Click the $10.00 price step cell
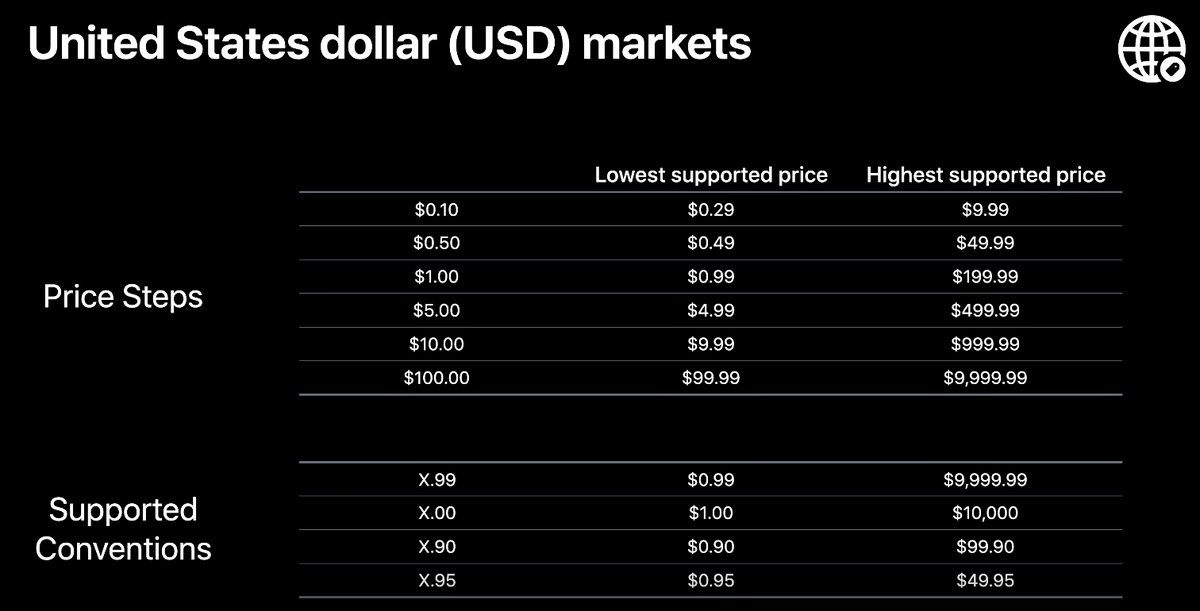 click(437, 344)
